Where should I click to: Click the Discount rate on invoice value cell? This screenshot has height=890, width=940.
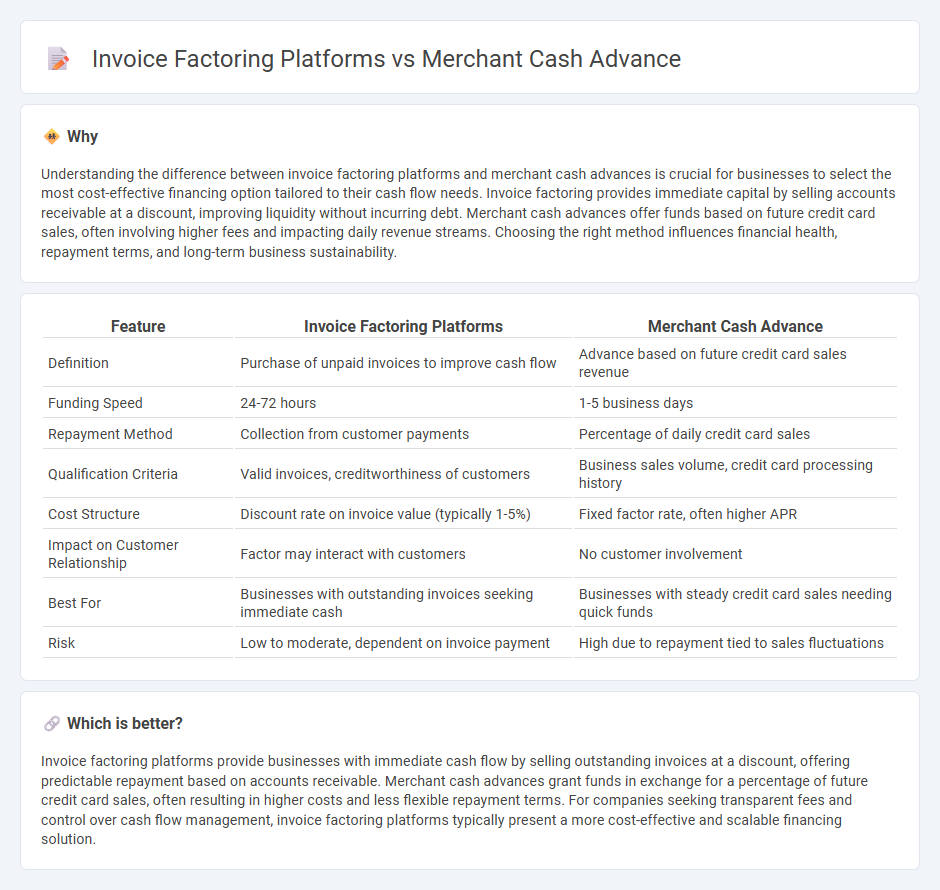403,514
